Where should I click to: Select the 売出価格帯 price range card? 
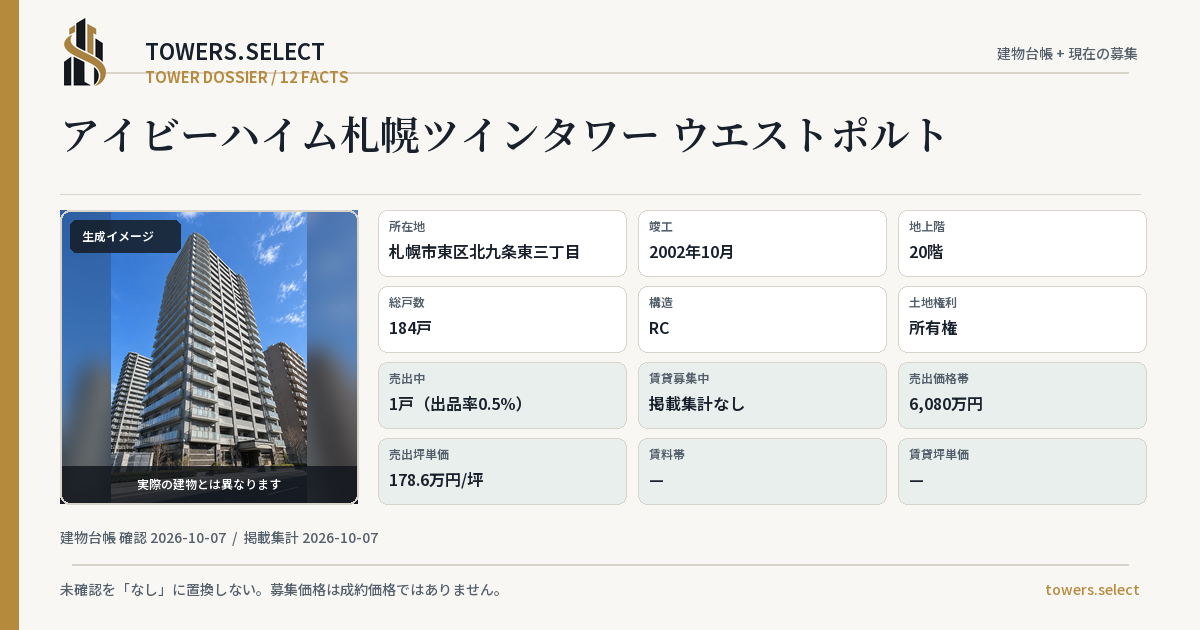(x=1022, y=395)
